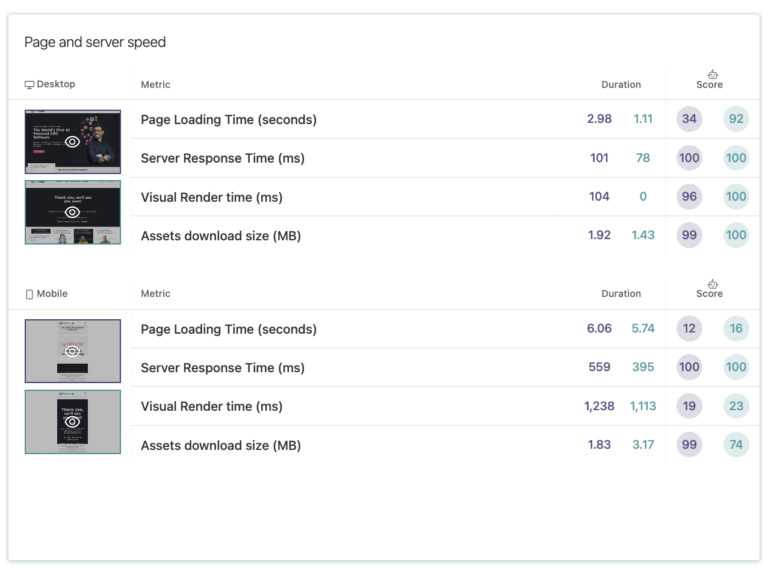This screenshot has height=571, width=768.
Task: Click the 559 mobile response value
Action: click(599, 367)
